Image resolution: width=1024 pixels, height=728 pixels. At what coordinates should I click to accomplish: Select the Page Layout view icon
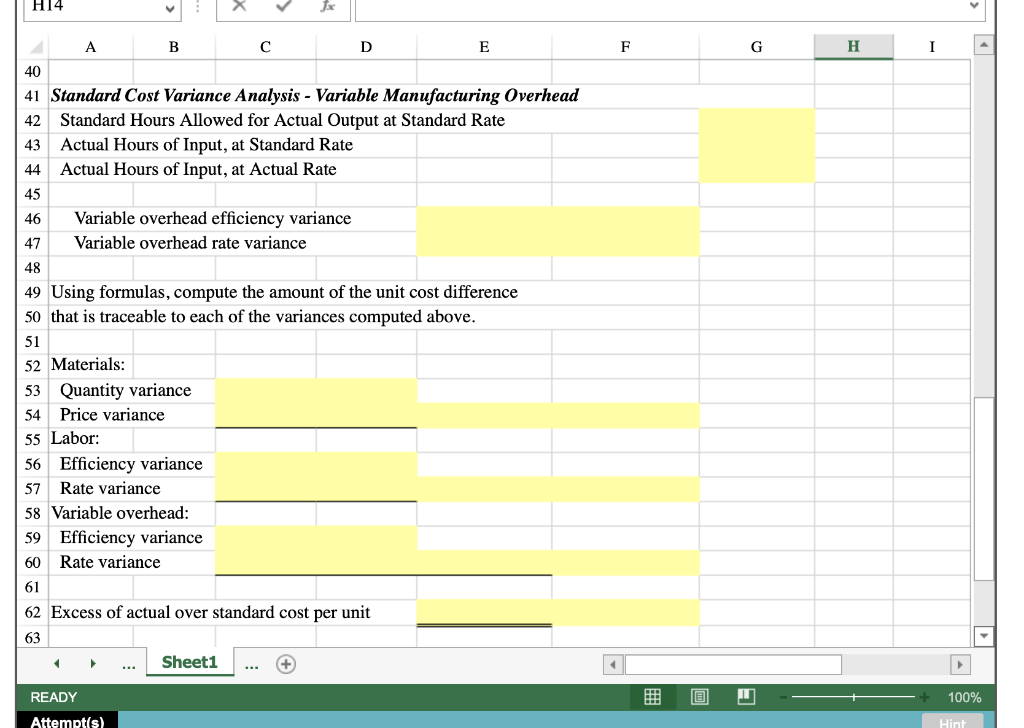click(699, 697)
